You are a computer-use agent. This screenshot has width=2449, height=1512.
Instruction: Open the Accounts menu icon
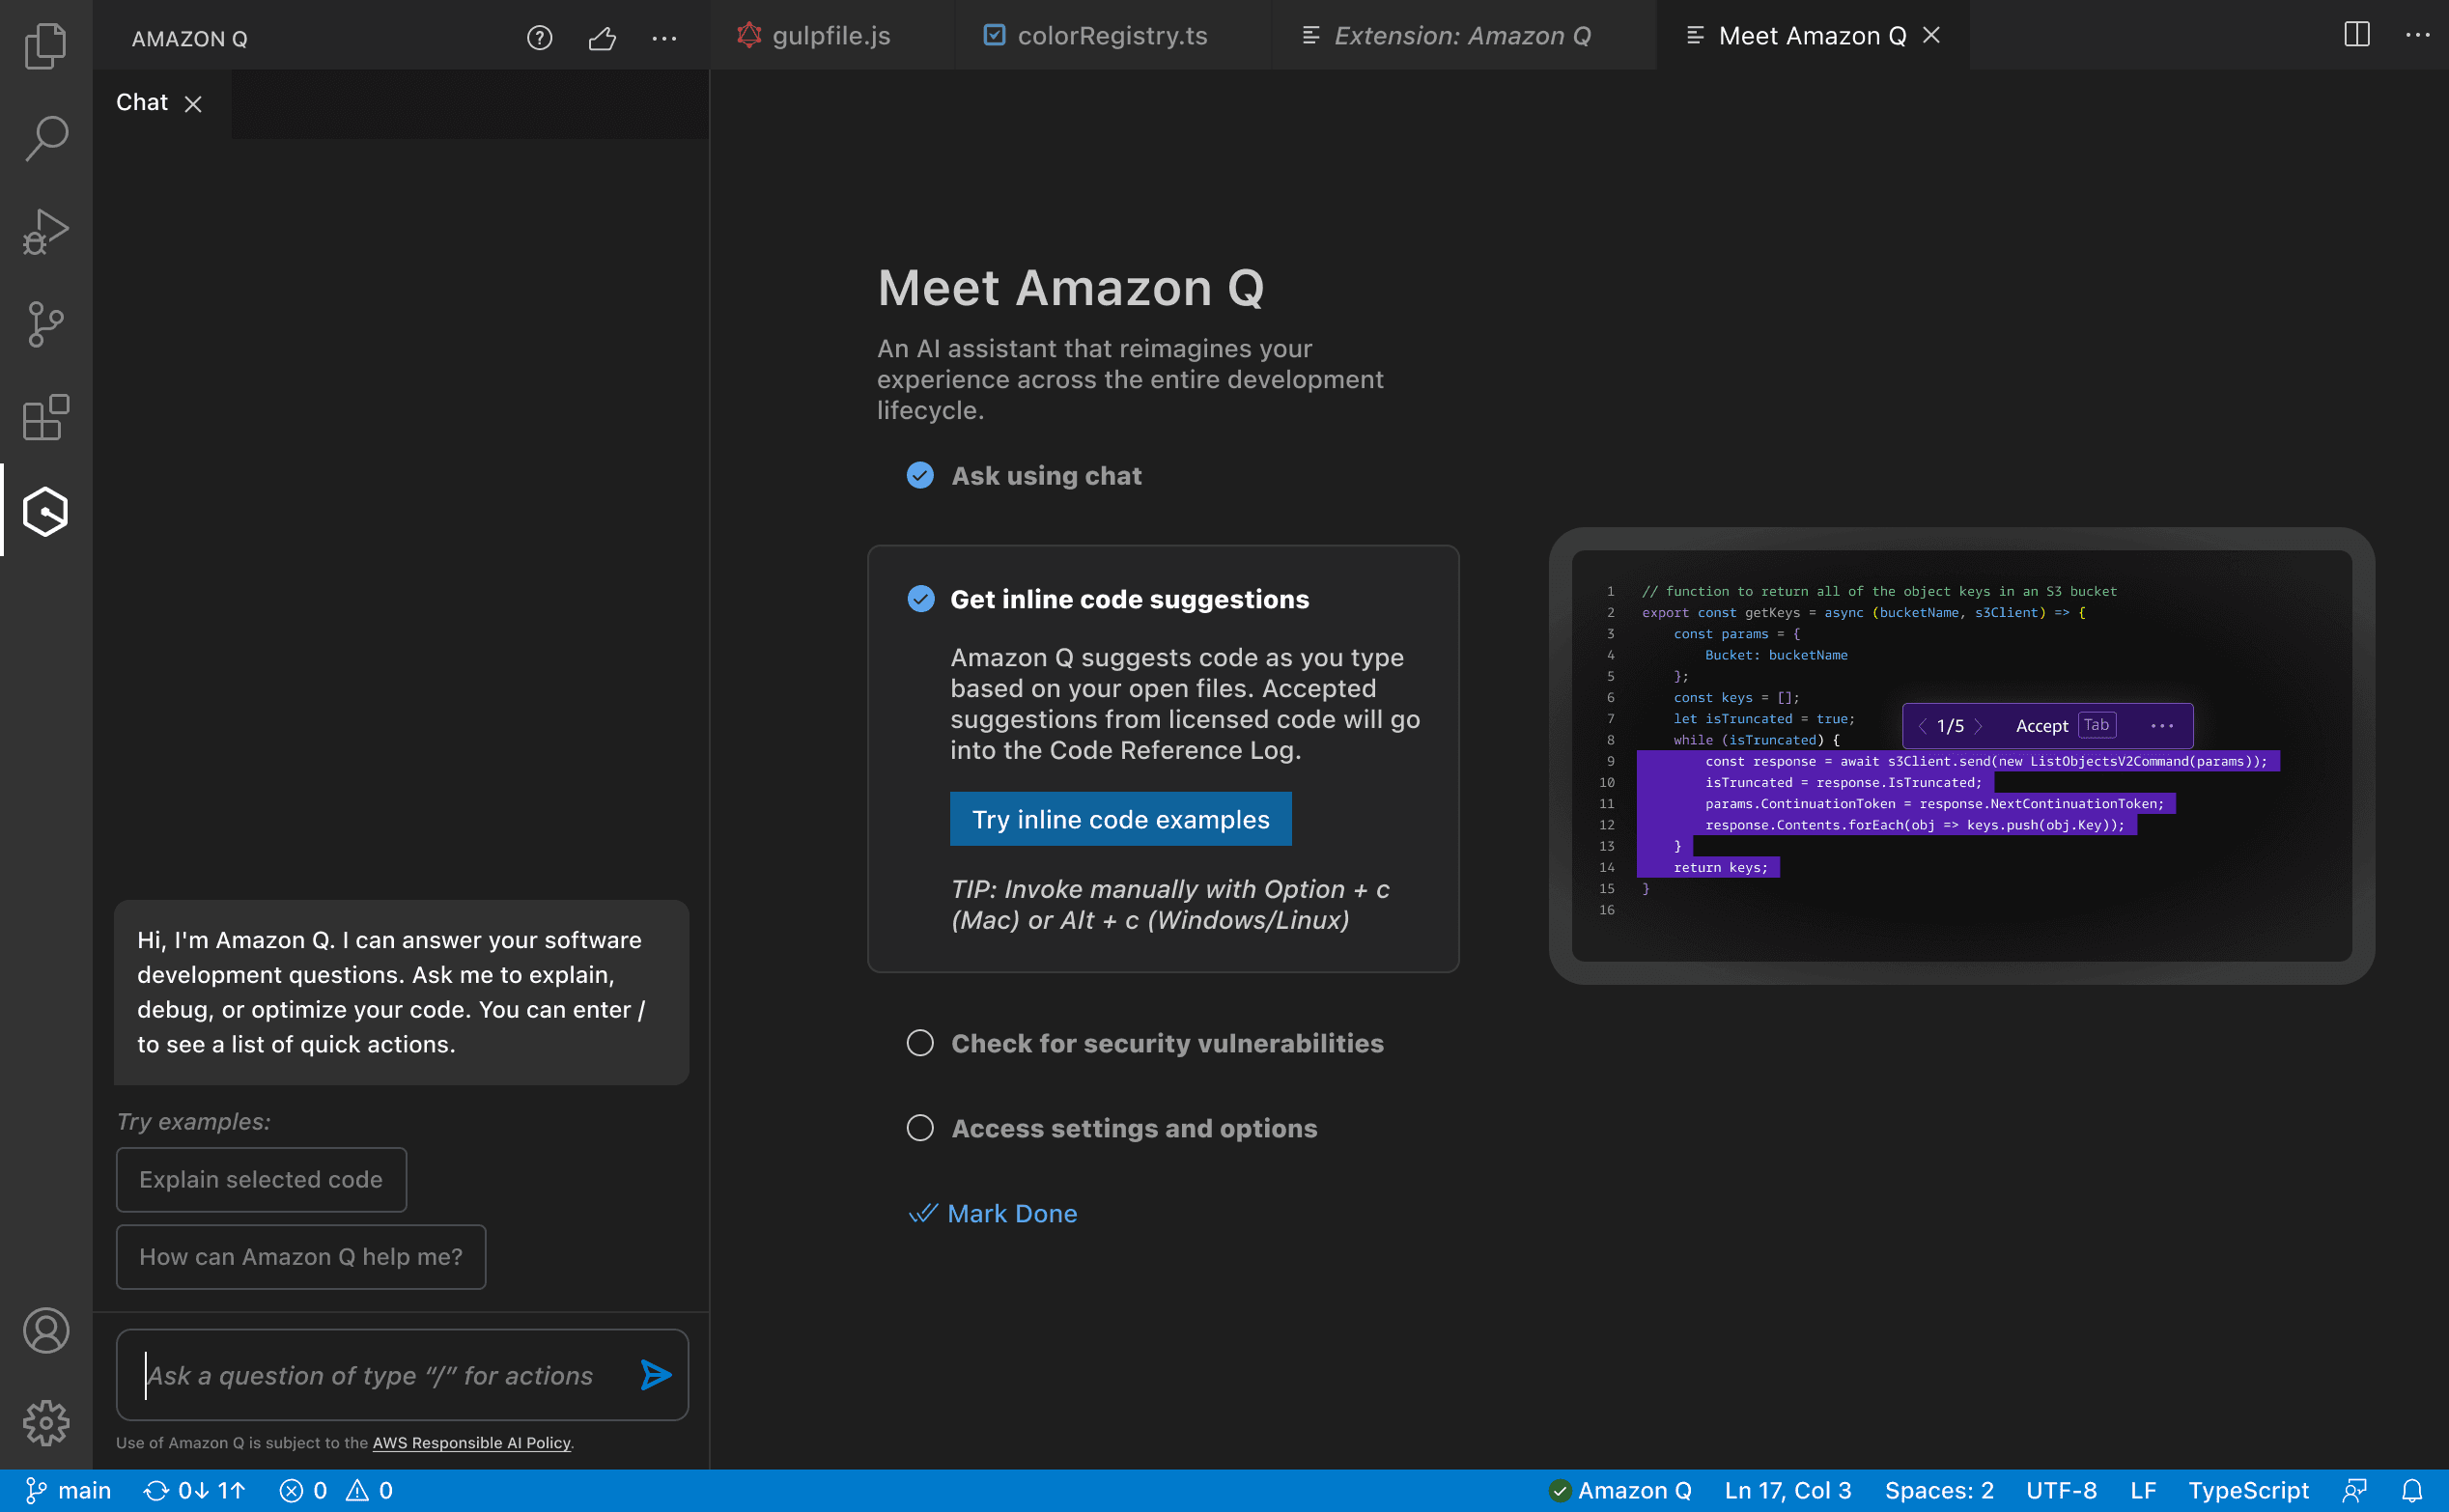point(45,1330)
